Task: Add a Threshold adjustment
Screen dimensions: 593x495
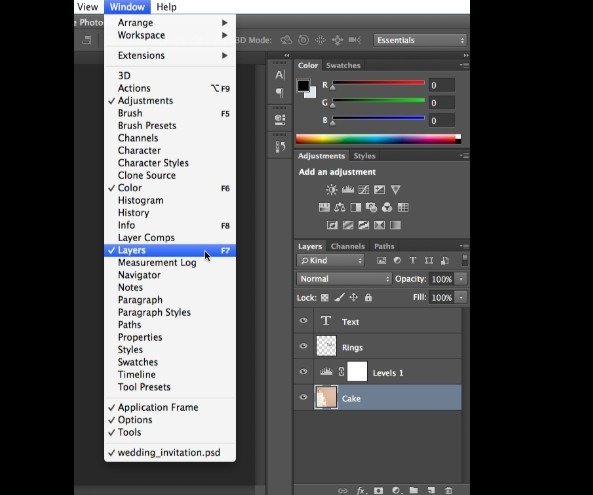Action: [x=363, y=225]
